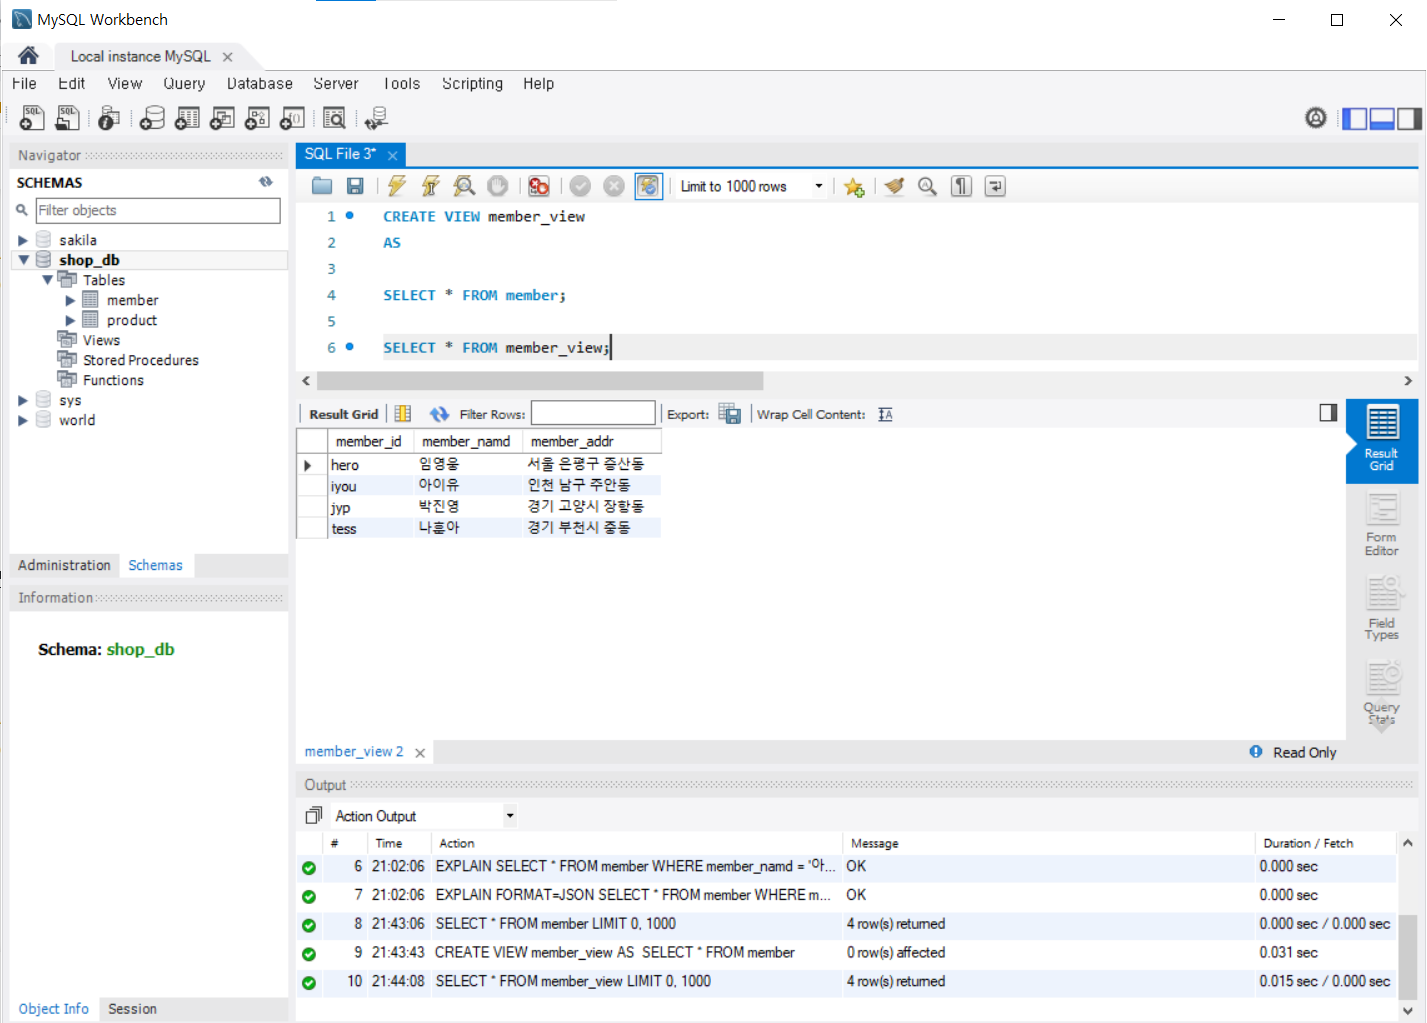Open a SQL script file in new tab
Viewport: 1427px width, 1023px height.
tap(67, 118)
